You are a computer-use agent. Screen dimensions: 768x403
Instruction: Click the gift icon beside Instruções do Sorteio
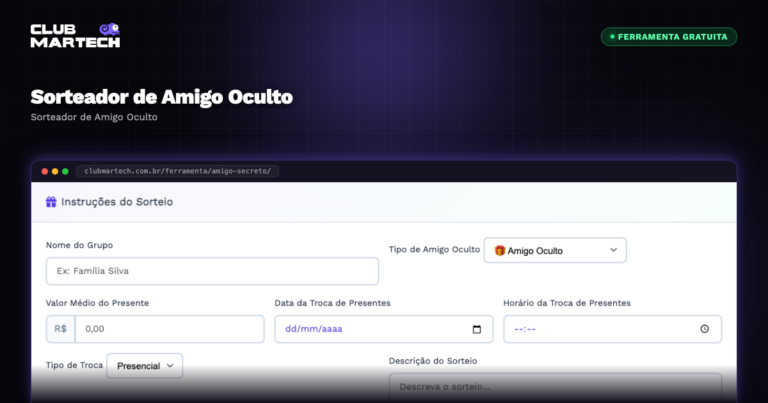[51, 202]
